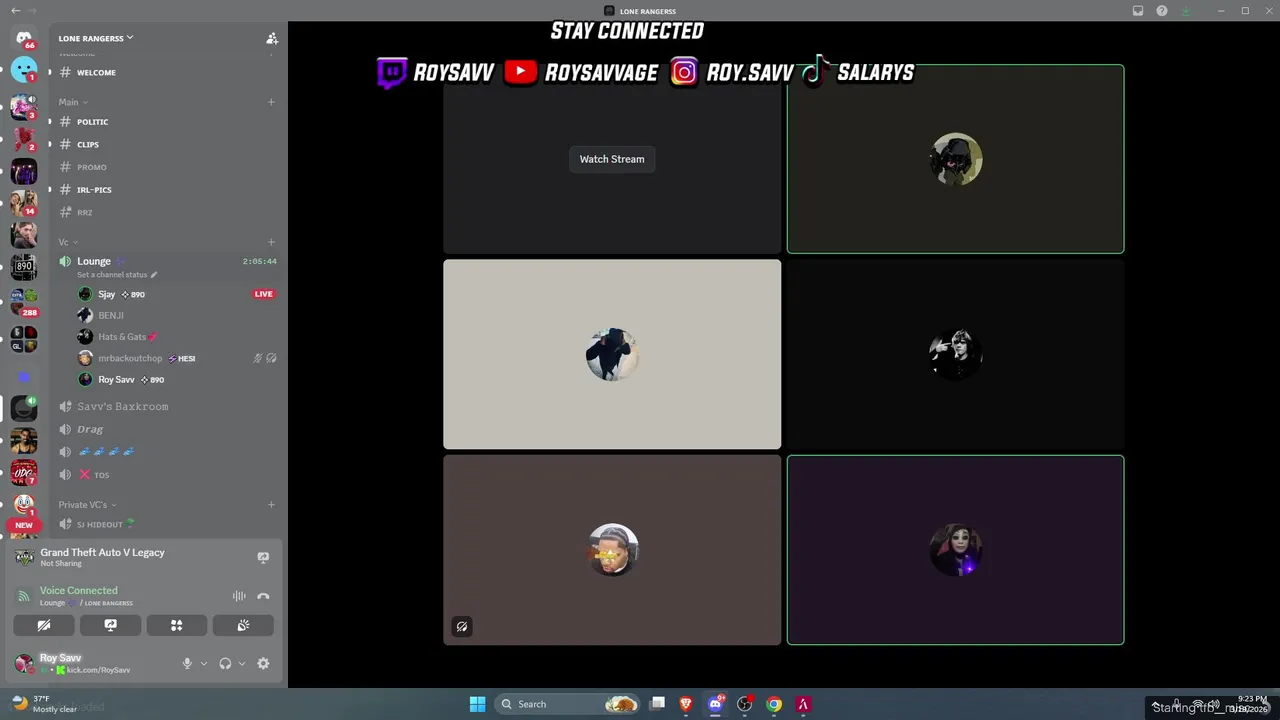Disconnect from voice with hang-up icon
The height and width of the screenshot is (720, 1280).
click(263, 596)
